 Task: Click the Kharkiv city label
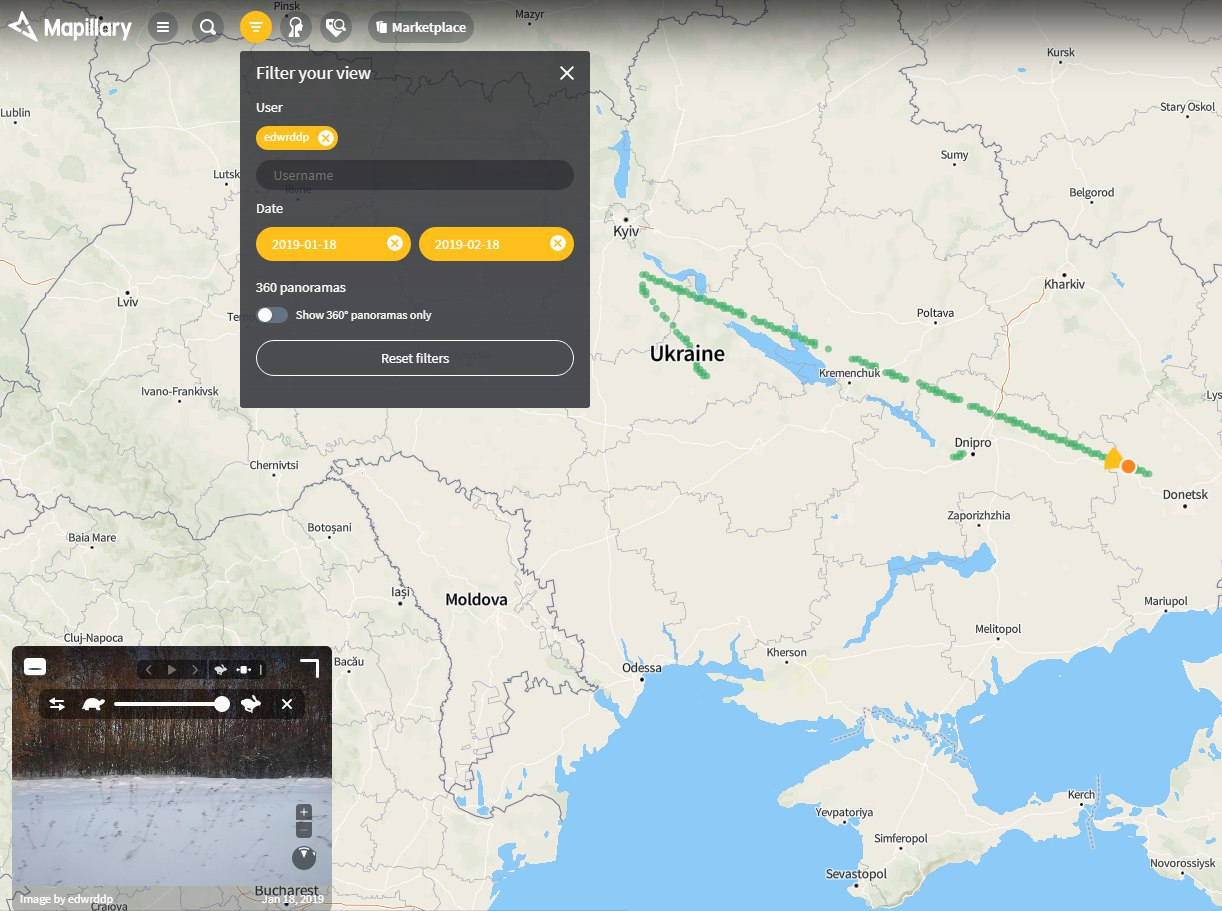(1064, 284)
